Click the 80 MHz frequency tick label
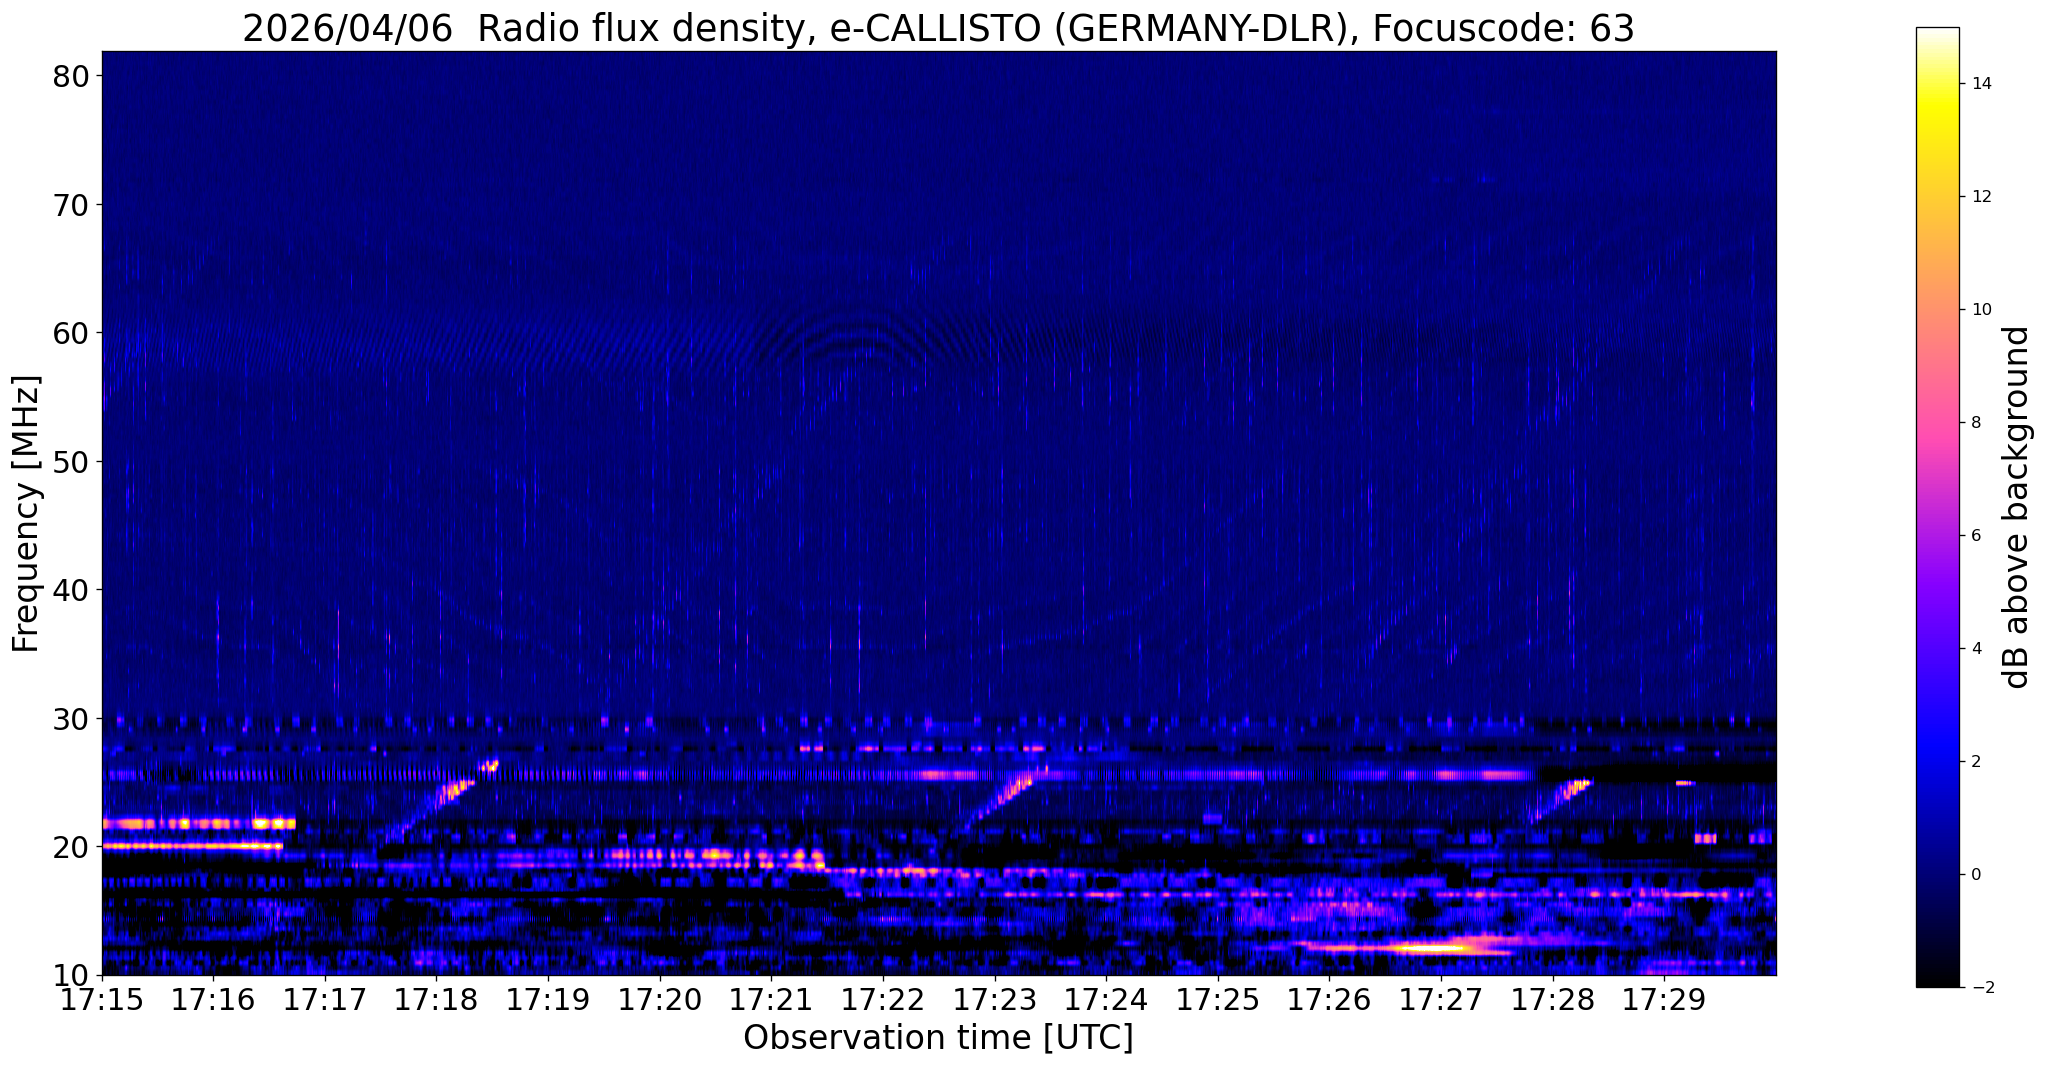This screenshot has width=2047, height=1067. pyautogui.click(x=70, y=76)
